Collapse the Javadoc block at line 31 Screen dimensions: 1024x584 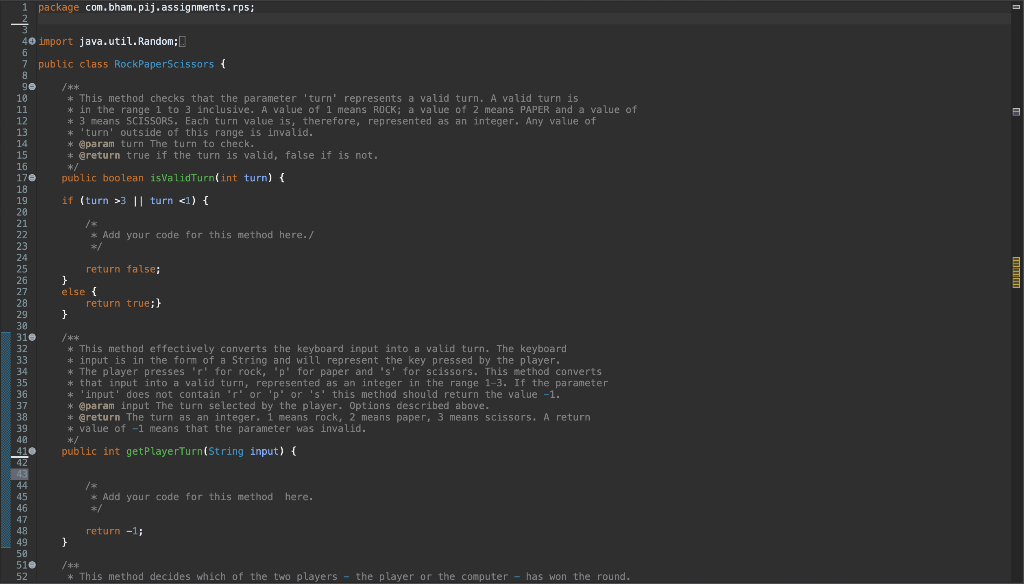click(31, 337)
